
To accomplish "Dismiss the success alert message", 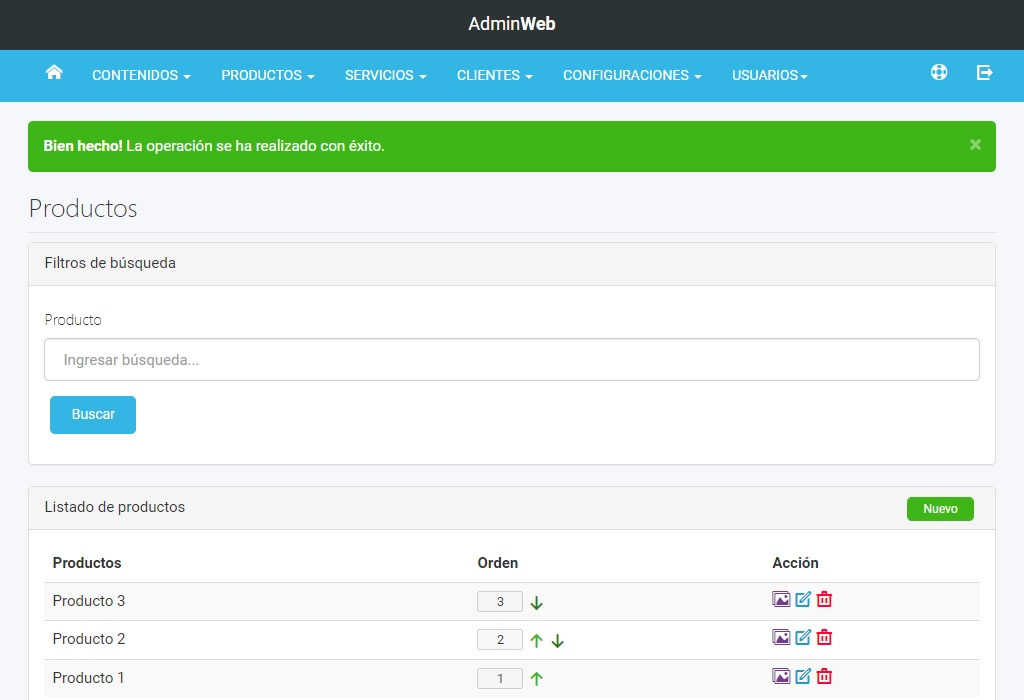I will point(975,144).
